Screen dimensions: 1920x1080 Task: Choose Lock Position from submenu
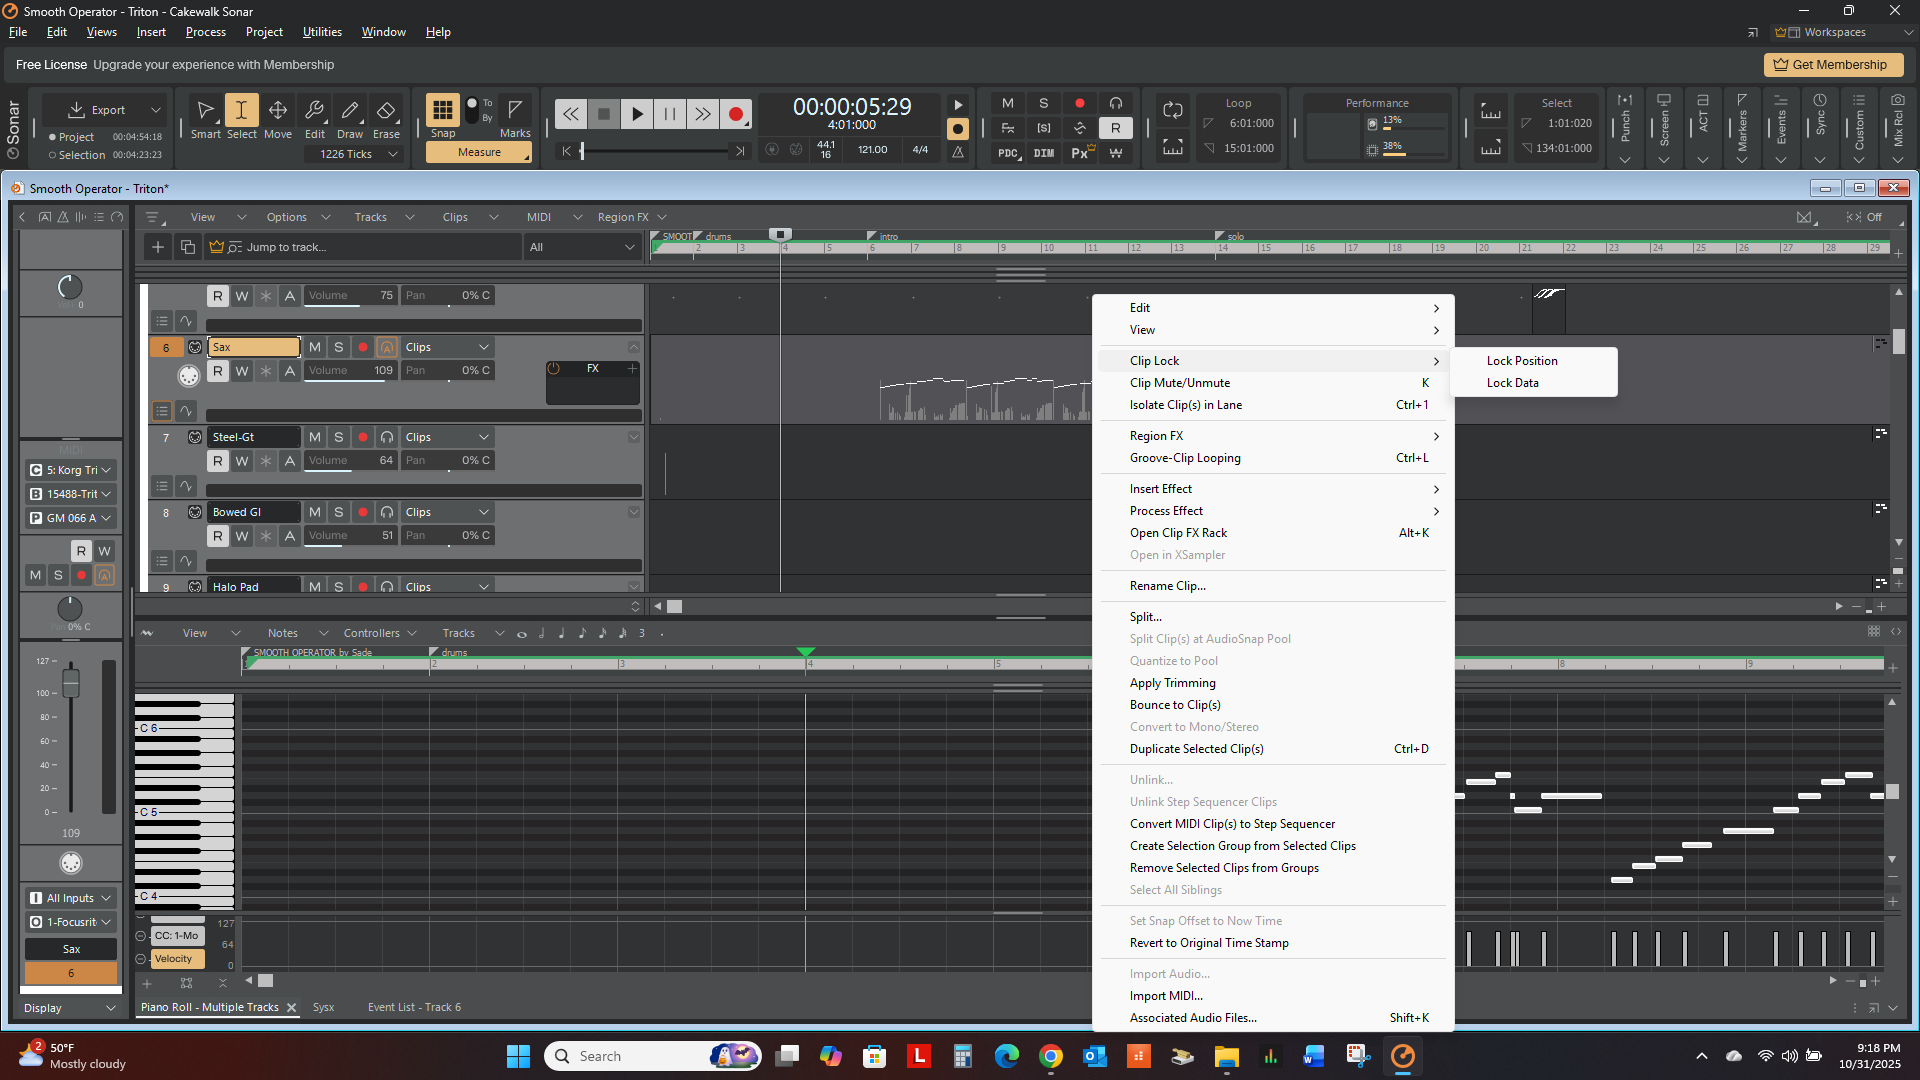point(1521,361)
